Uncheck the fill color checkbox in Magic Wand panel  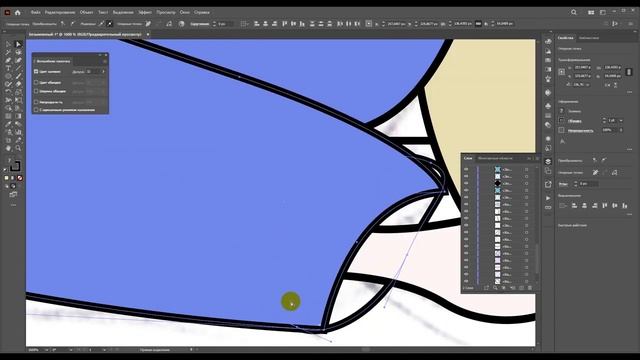[x=36, y=71]
